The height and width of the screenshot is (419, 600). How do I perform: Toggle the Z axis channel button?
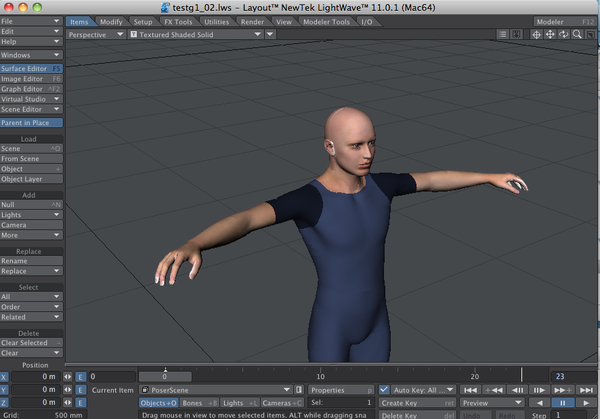(4, 403)
